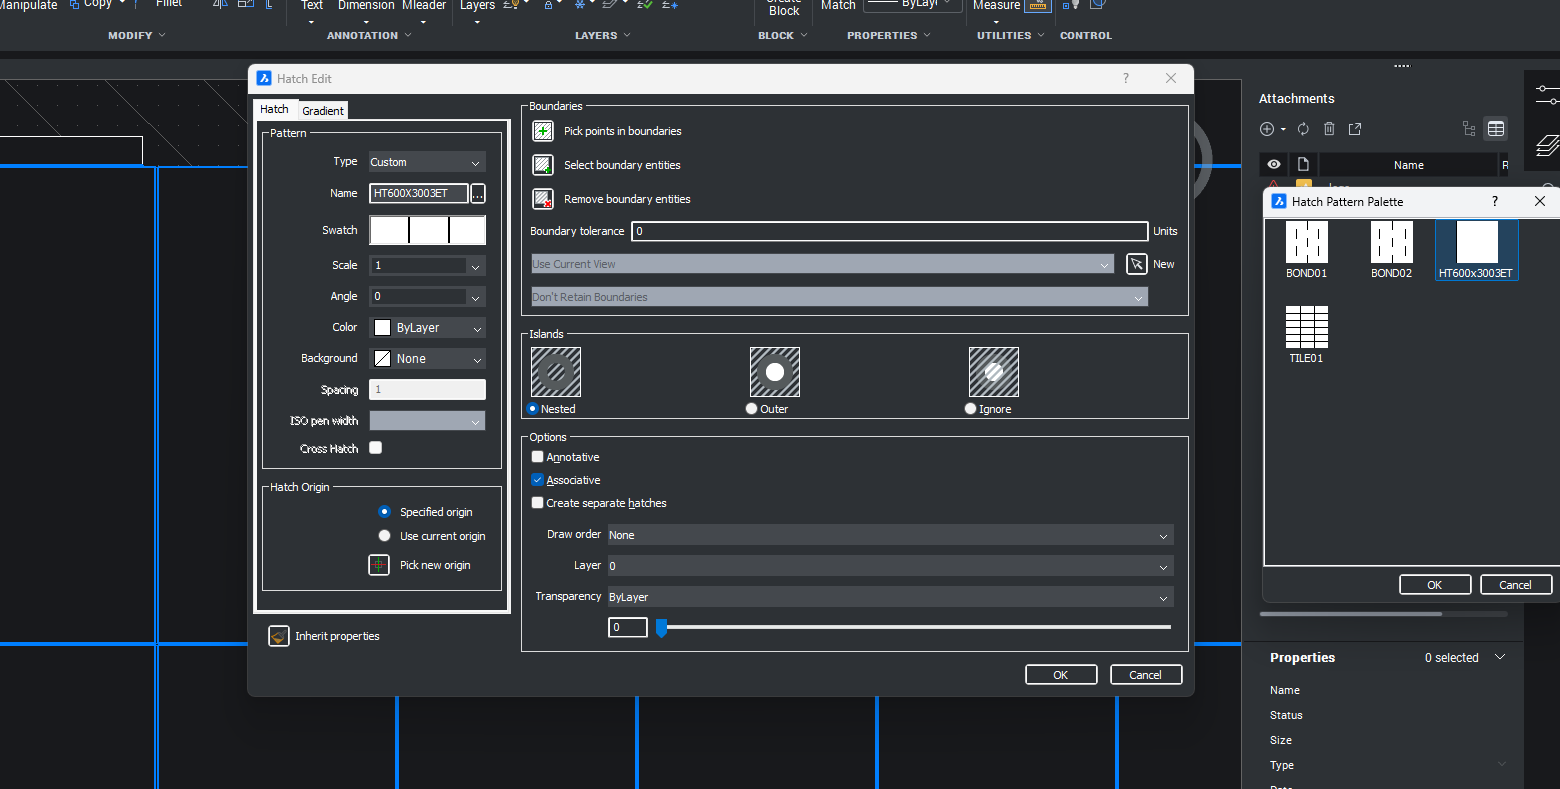Click the Pick new origin icon
The image size is (1560, 789).
[x=379, y=565]
